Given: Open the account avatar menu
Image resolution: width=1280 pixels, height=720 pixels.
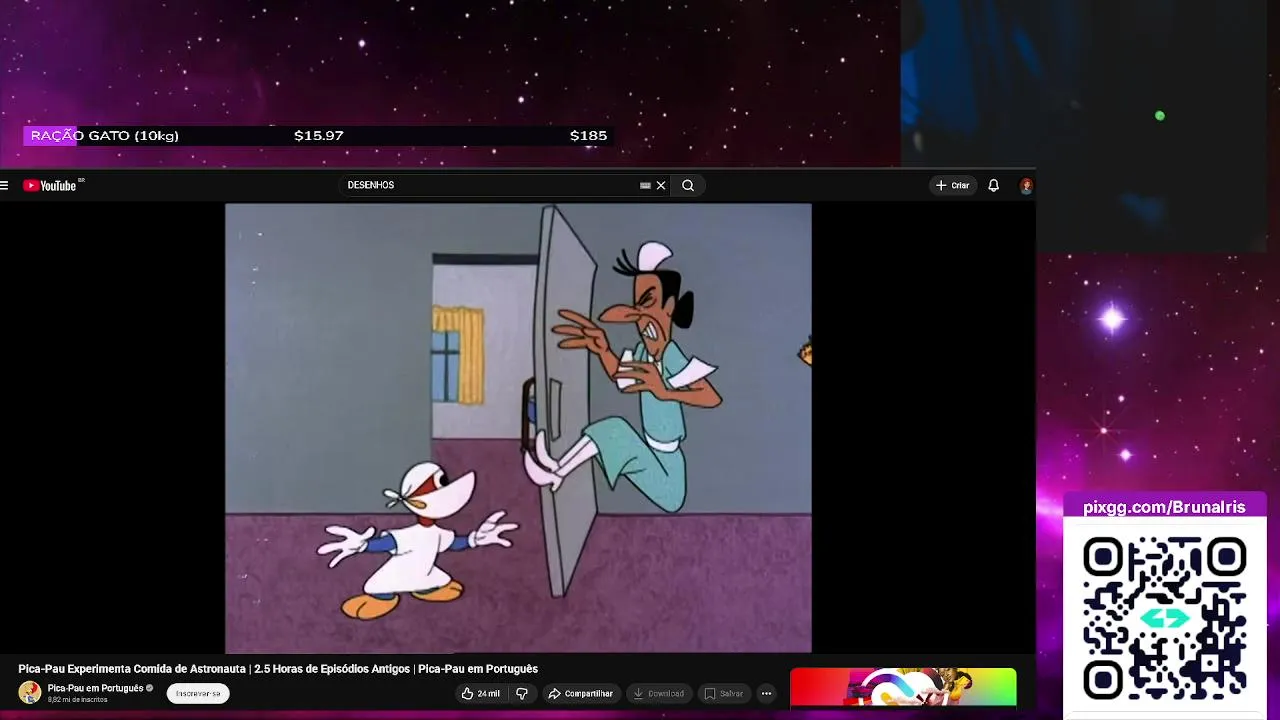Looking at the screenshot, I should click(1026, 185).
